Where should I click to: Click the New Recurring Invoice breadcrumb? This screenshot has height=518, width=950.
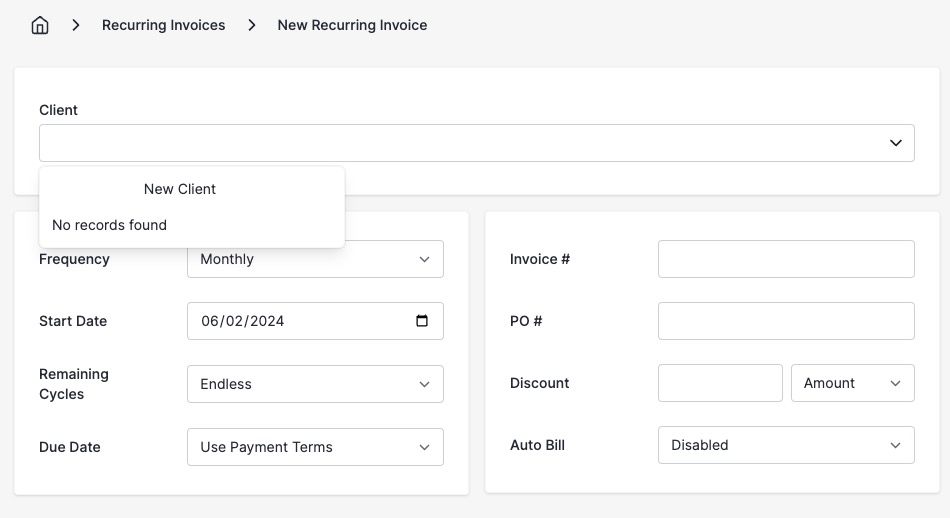point(352,25)
